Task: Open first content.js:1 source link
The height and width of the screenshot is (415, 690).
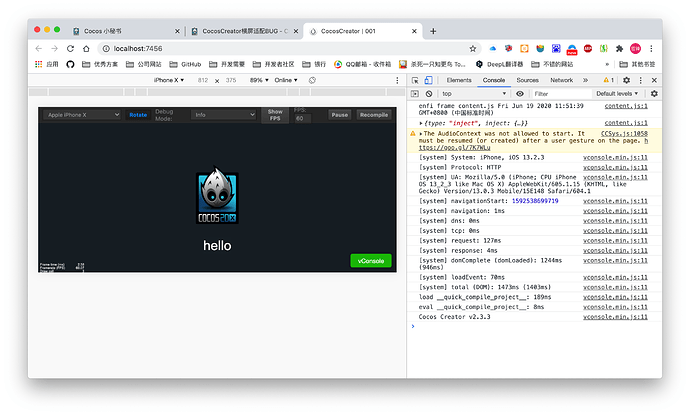Action: pyautogui.click(x=626, y=106)
